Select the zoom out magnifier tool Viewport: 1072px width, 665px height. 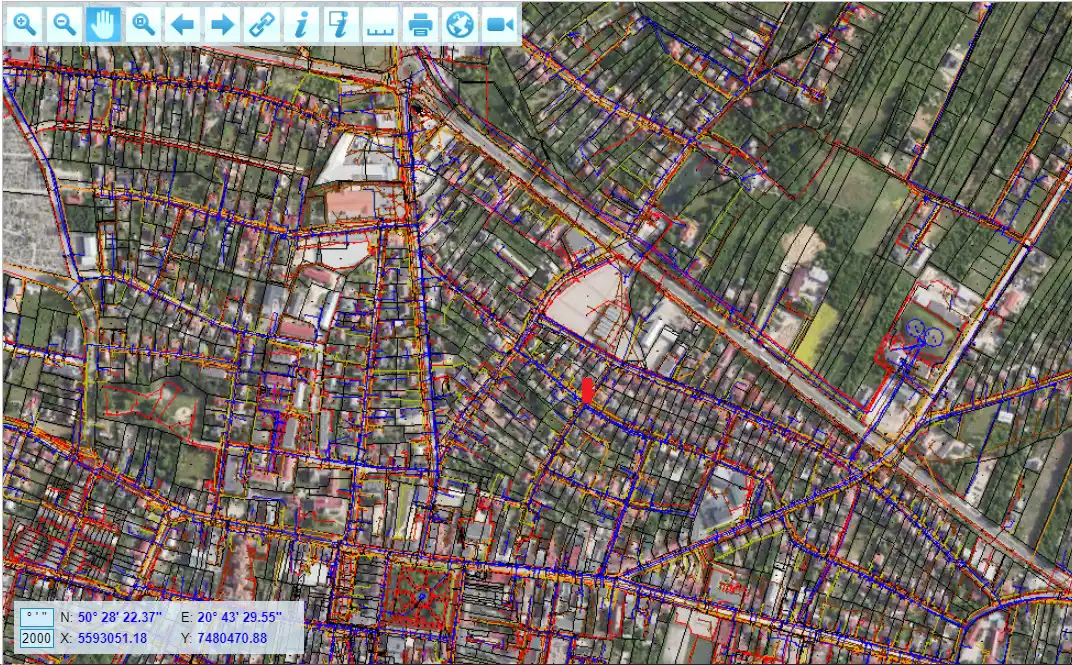[65, 25]
